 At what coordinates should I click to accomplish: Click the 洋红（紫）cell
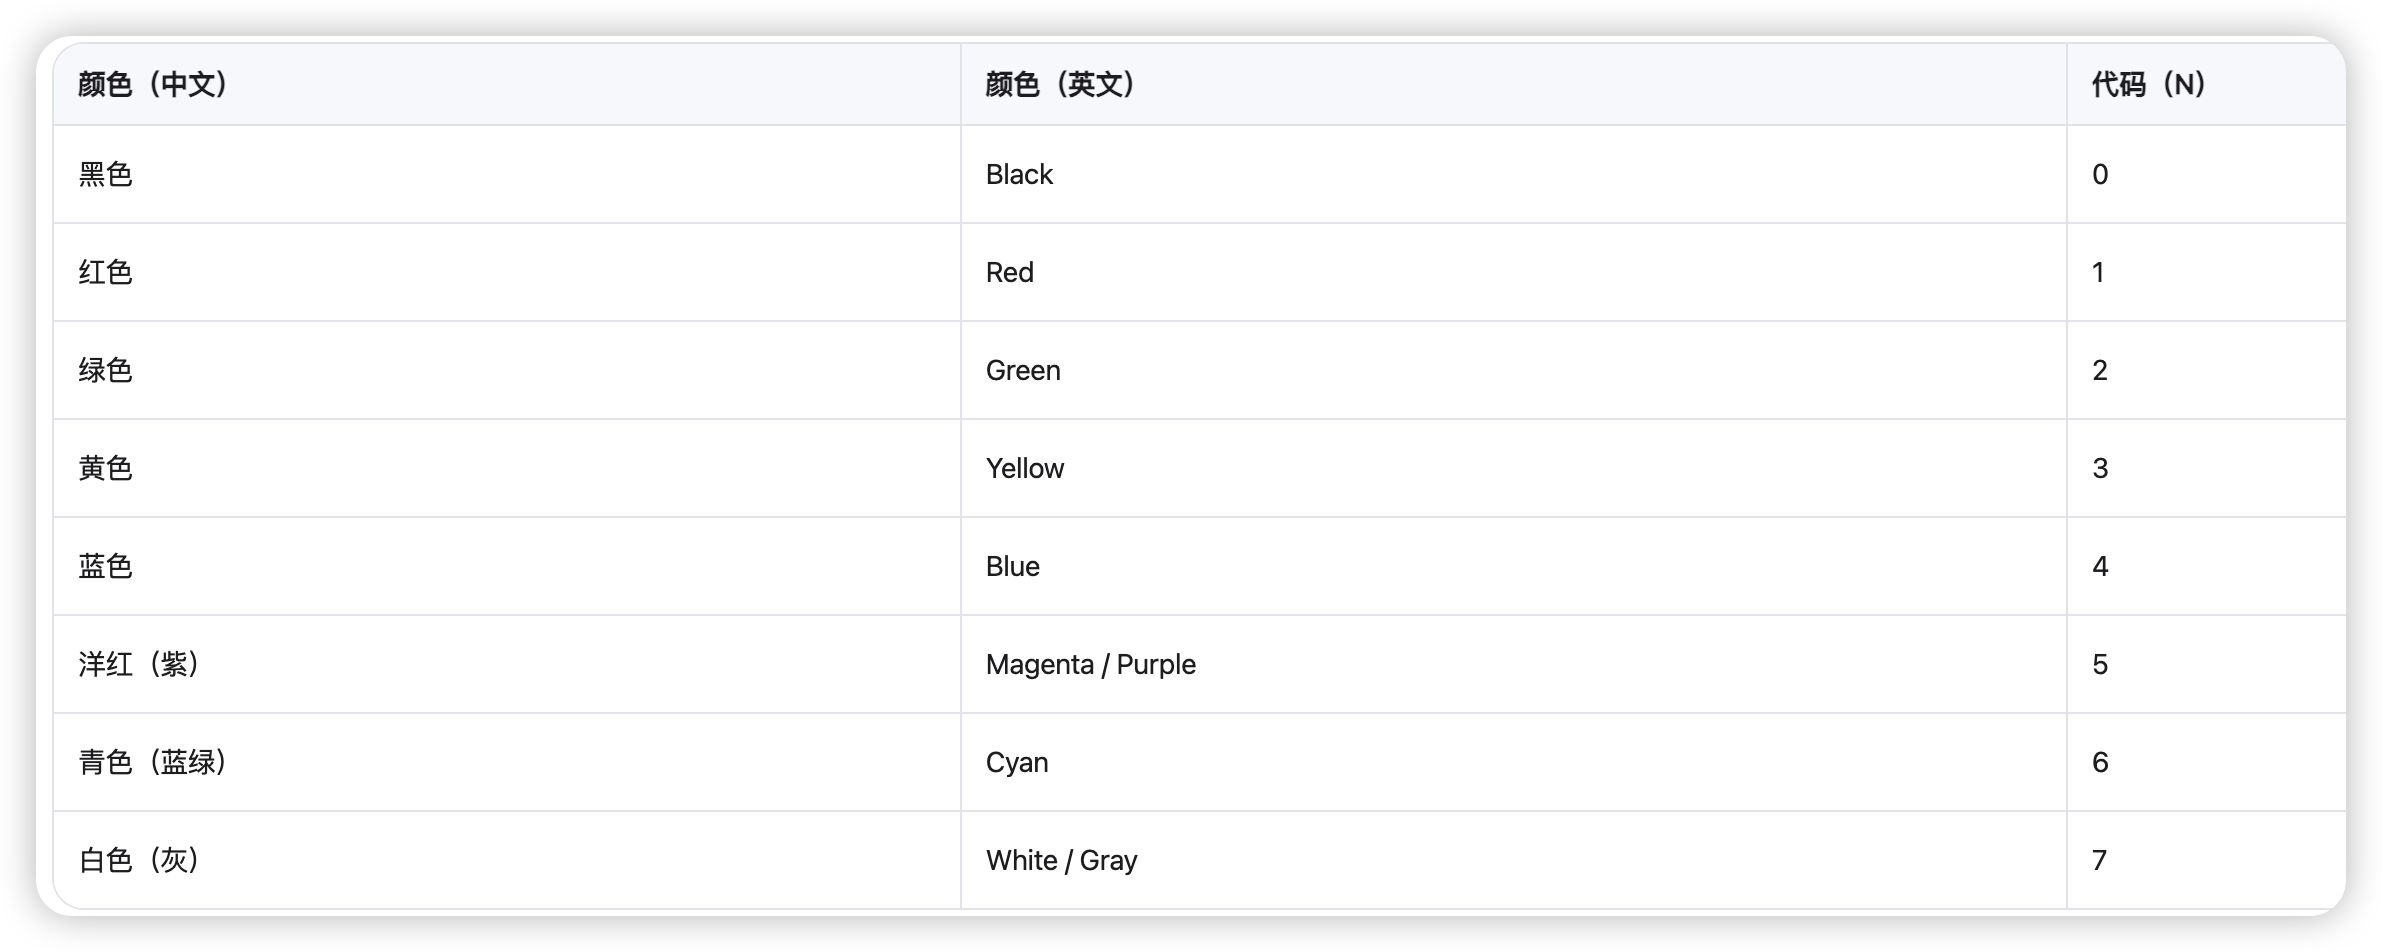click(139, 665)
